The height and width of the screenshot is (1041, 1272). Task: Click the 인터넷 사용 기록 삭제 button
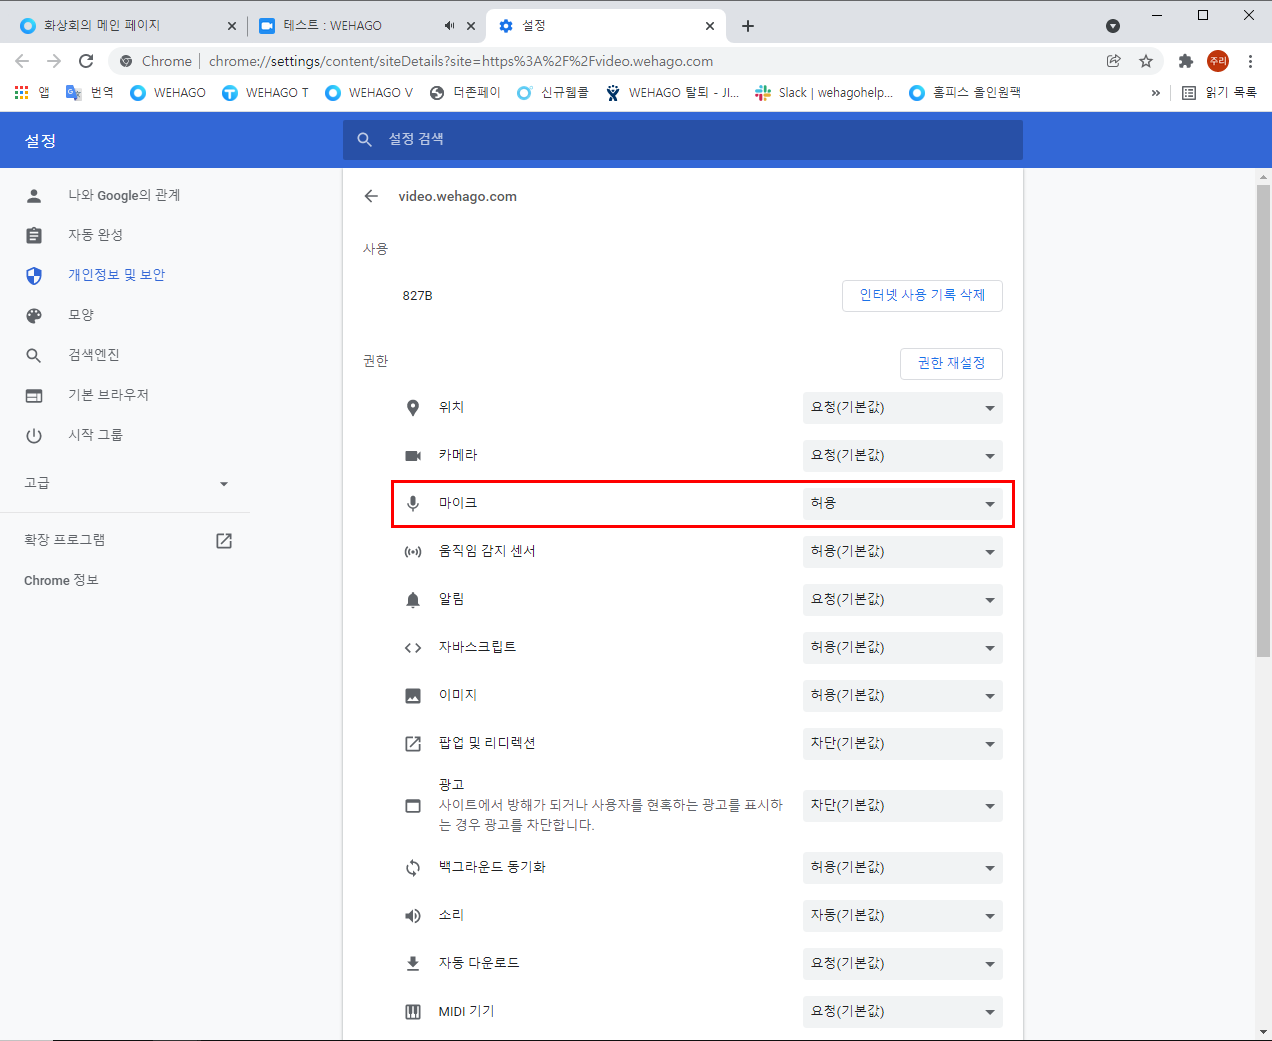click(922, 295)
